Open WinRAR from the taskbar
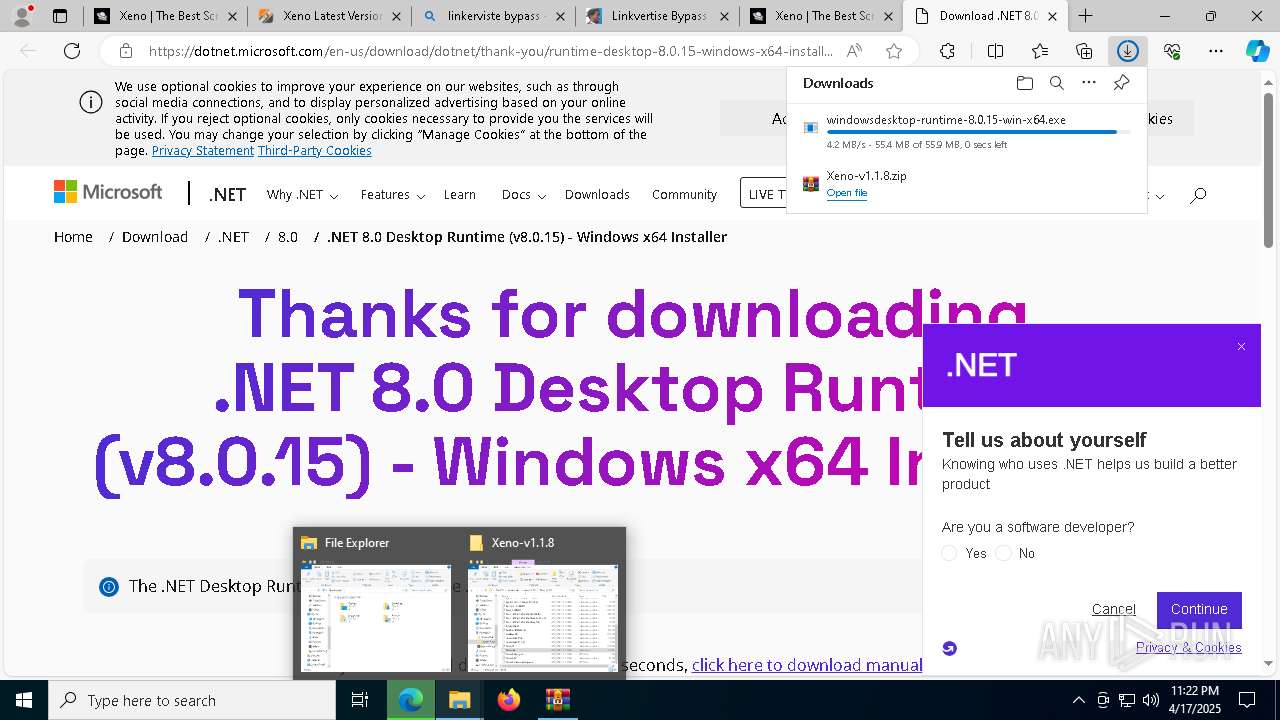This screenshot has height=720, width=1280. tap(557, 700)
